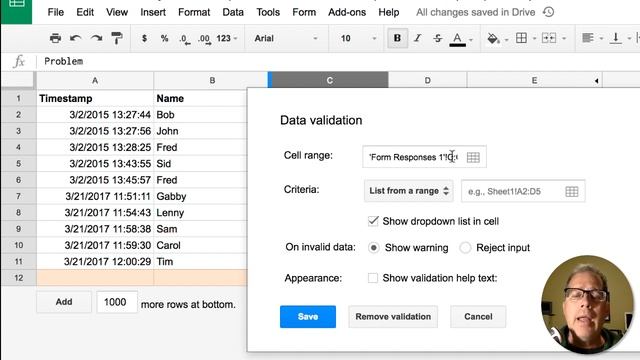Click the fx formula icon
The width and height of the screenshot is (640, 360).
[x=19, y=62]
